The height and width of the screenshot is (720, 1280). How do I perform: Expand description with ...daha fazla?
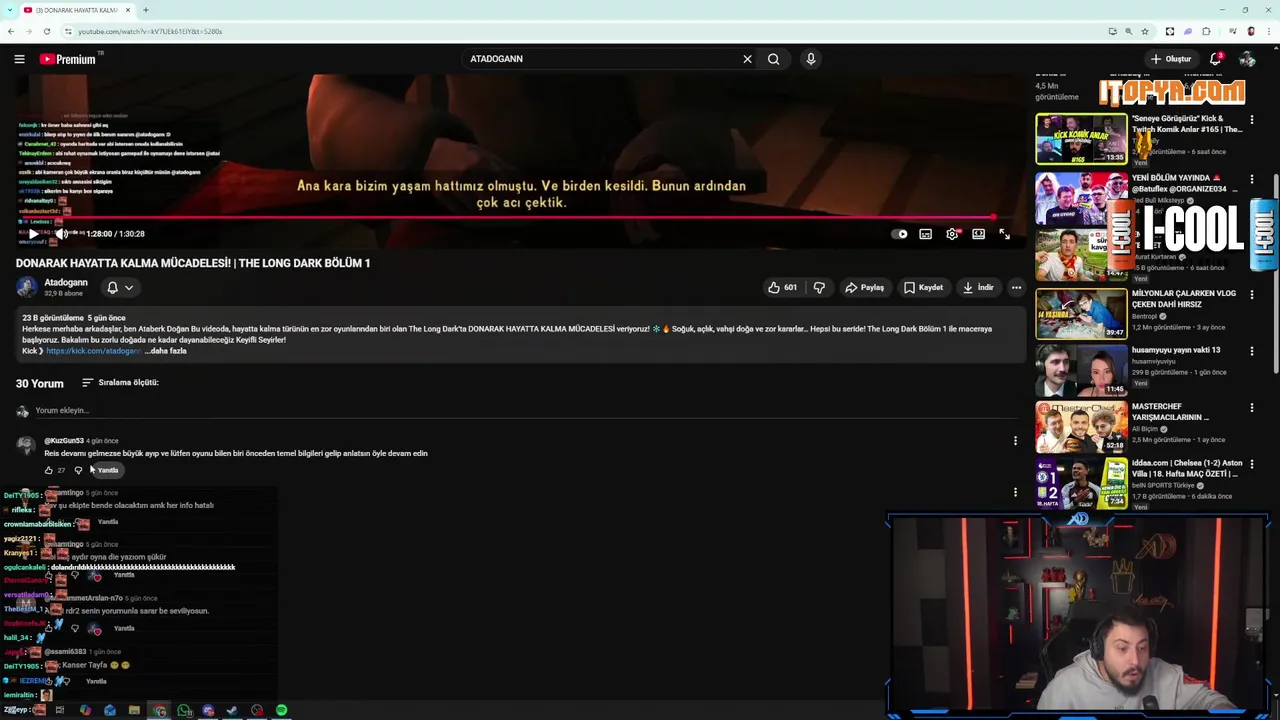(166, 351)
